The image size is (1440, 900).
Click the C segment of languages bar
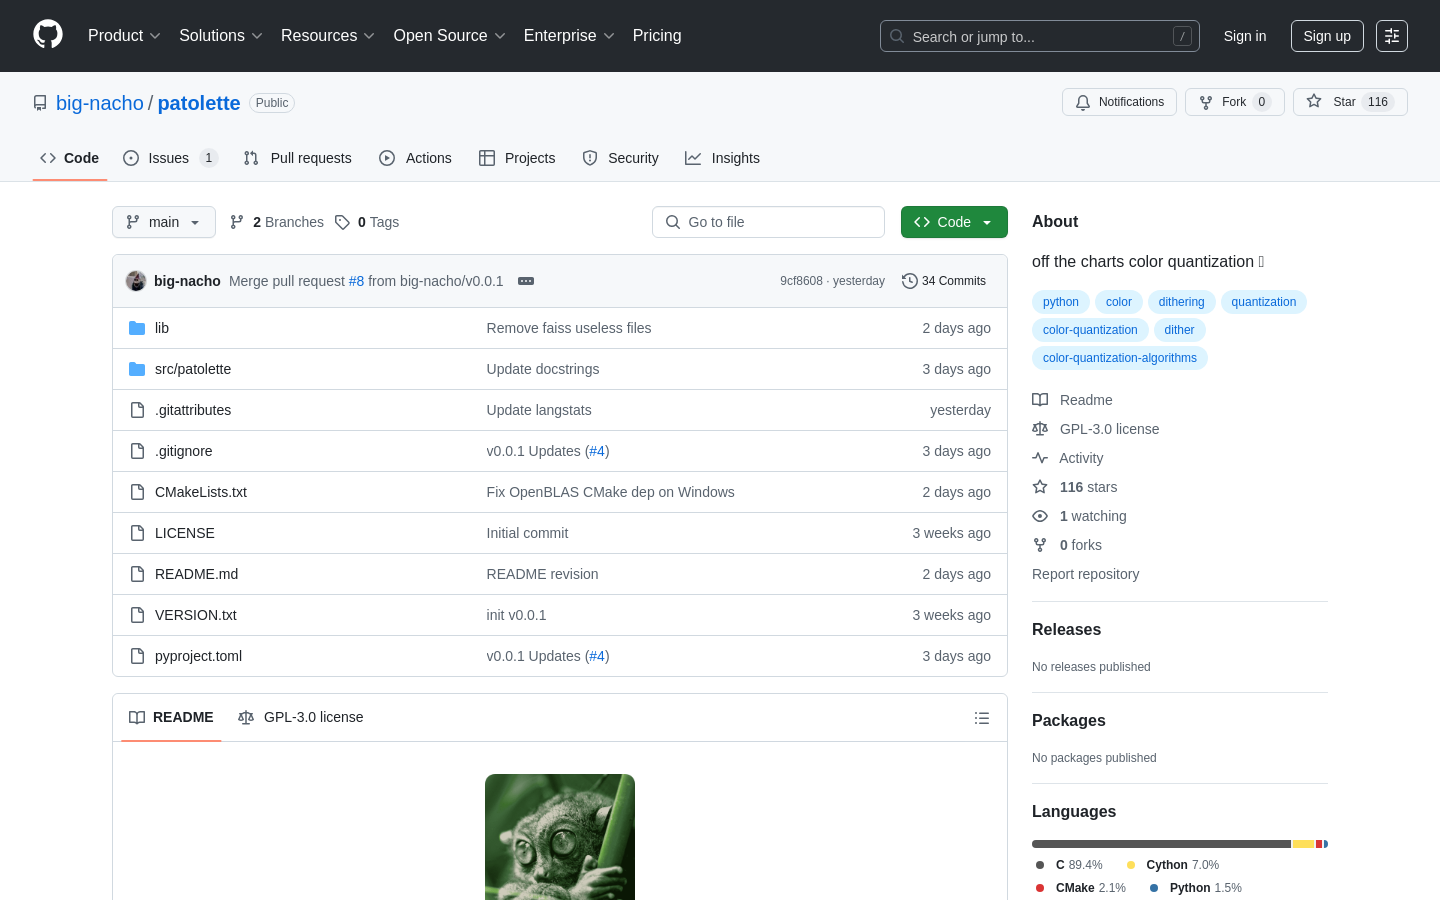click(x=1161, y=844)
